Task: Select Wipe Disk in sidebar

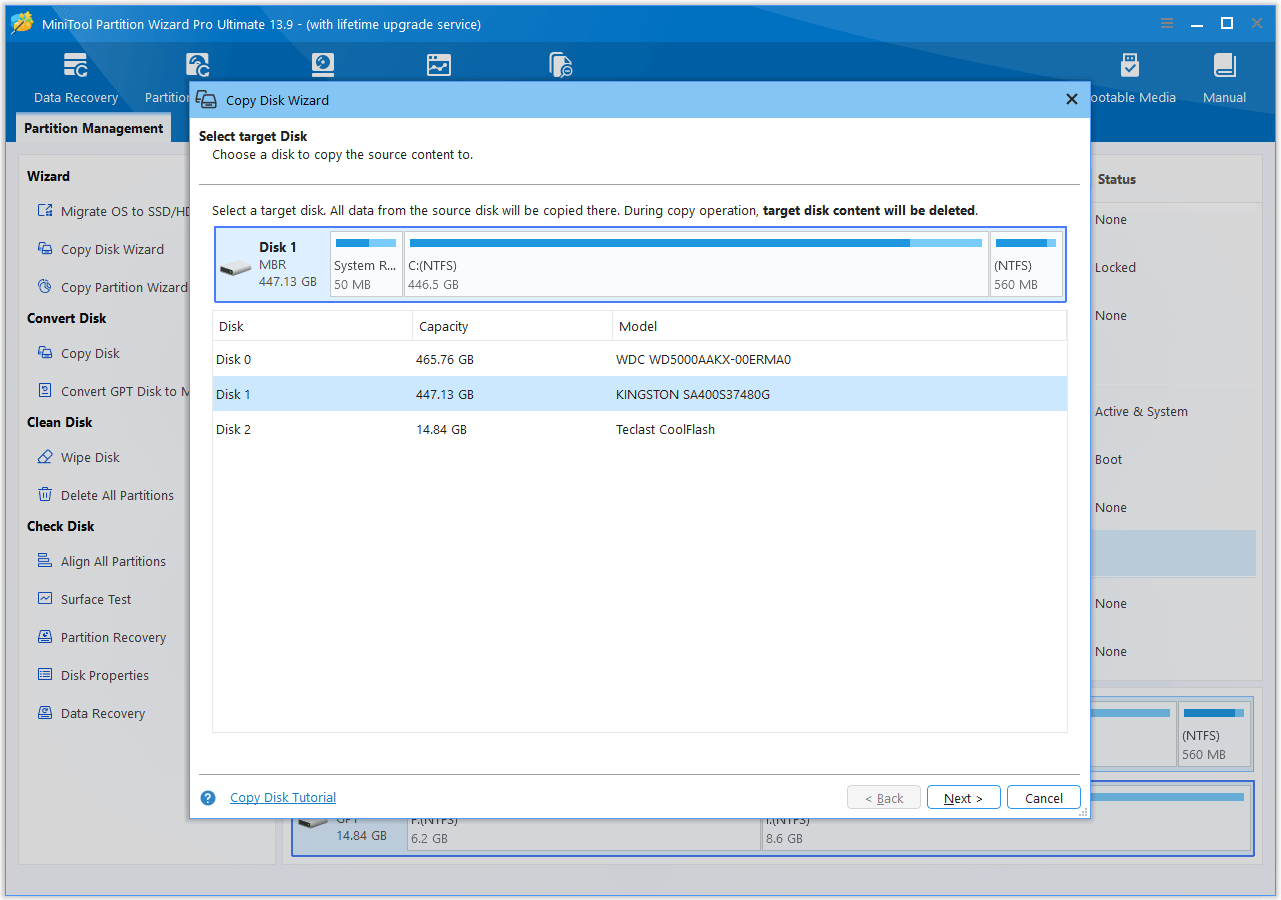Action: click(78, 457)
